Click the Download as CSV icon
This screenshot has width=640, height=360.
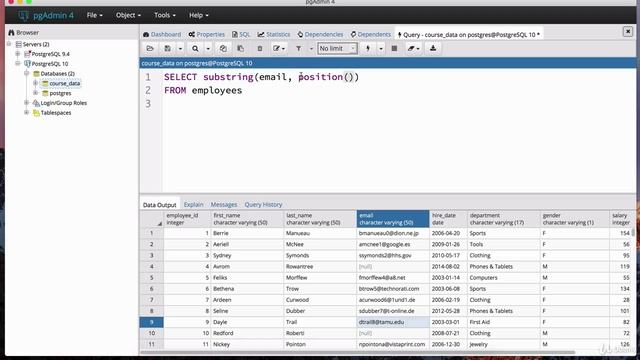point(433,49)
